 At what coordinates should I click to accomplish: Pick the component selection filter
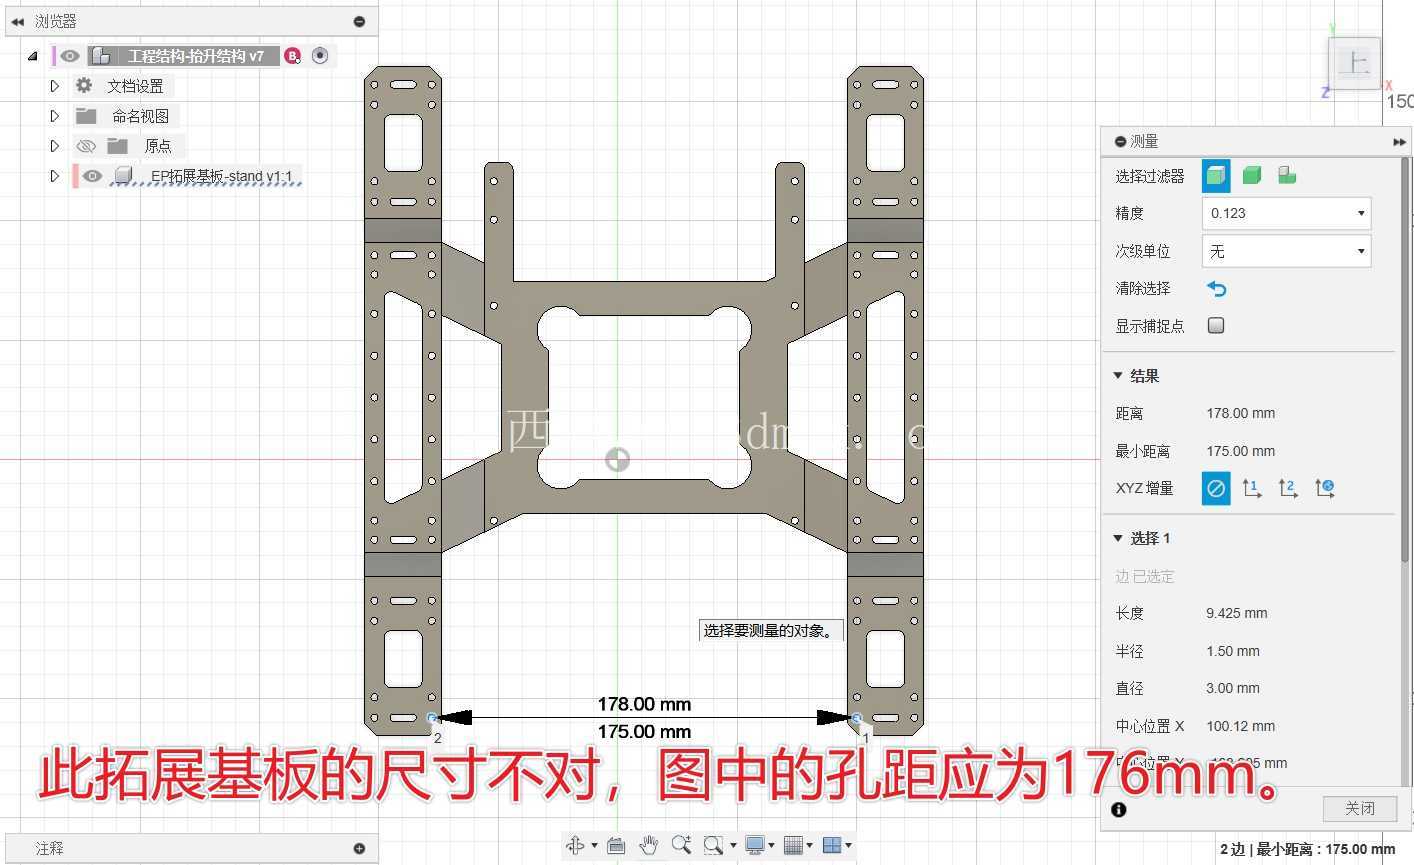coord(1287,176)
